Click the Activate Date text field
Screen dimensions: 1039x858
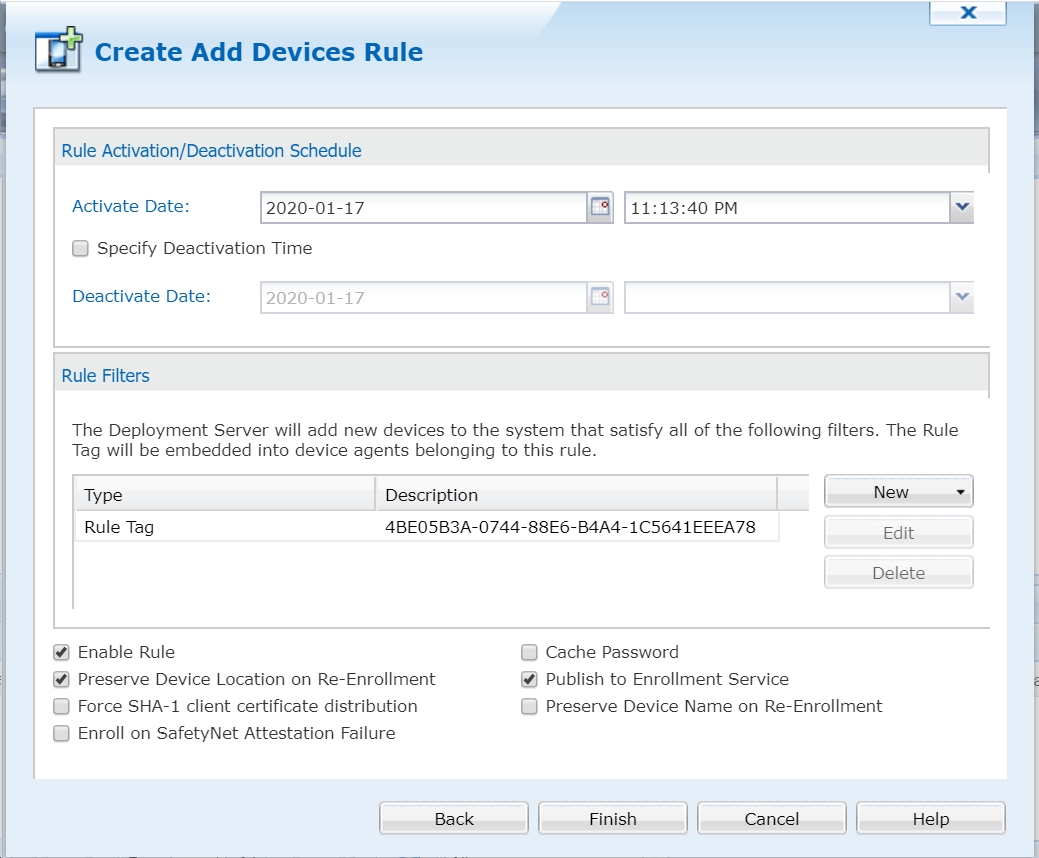(422, 209)
